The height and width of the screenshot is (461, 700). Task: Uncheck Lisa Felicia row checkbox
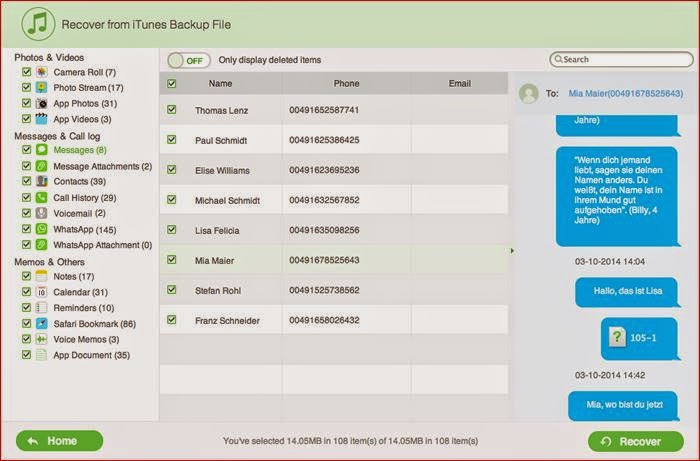(171, 229)
